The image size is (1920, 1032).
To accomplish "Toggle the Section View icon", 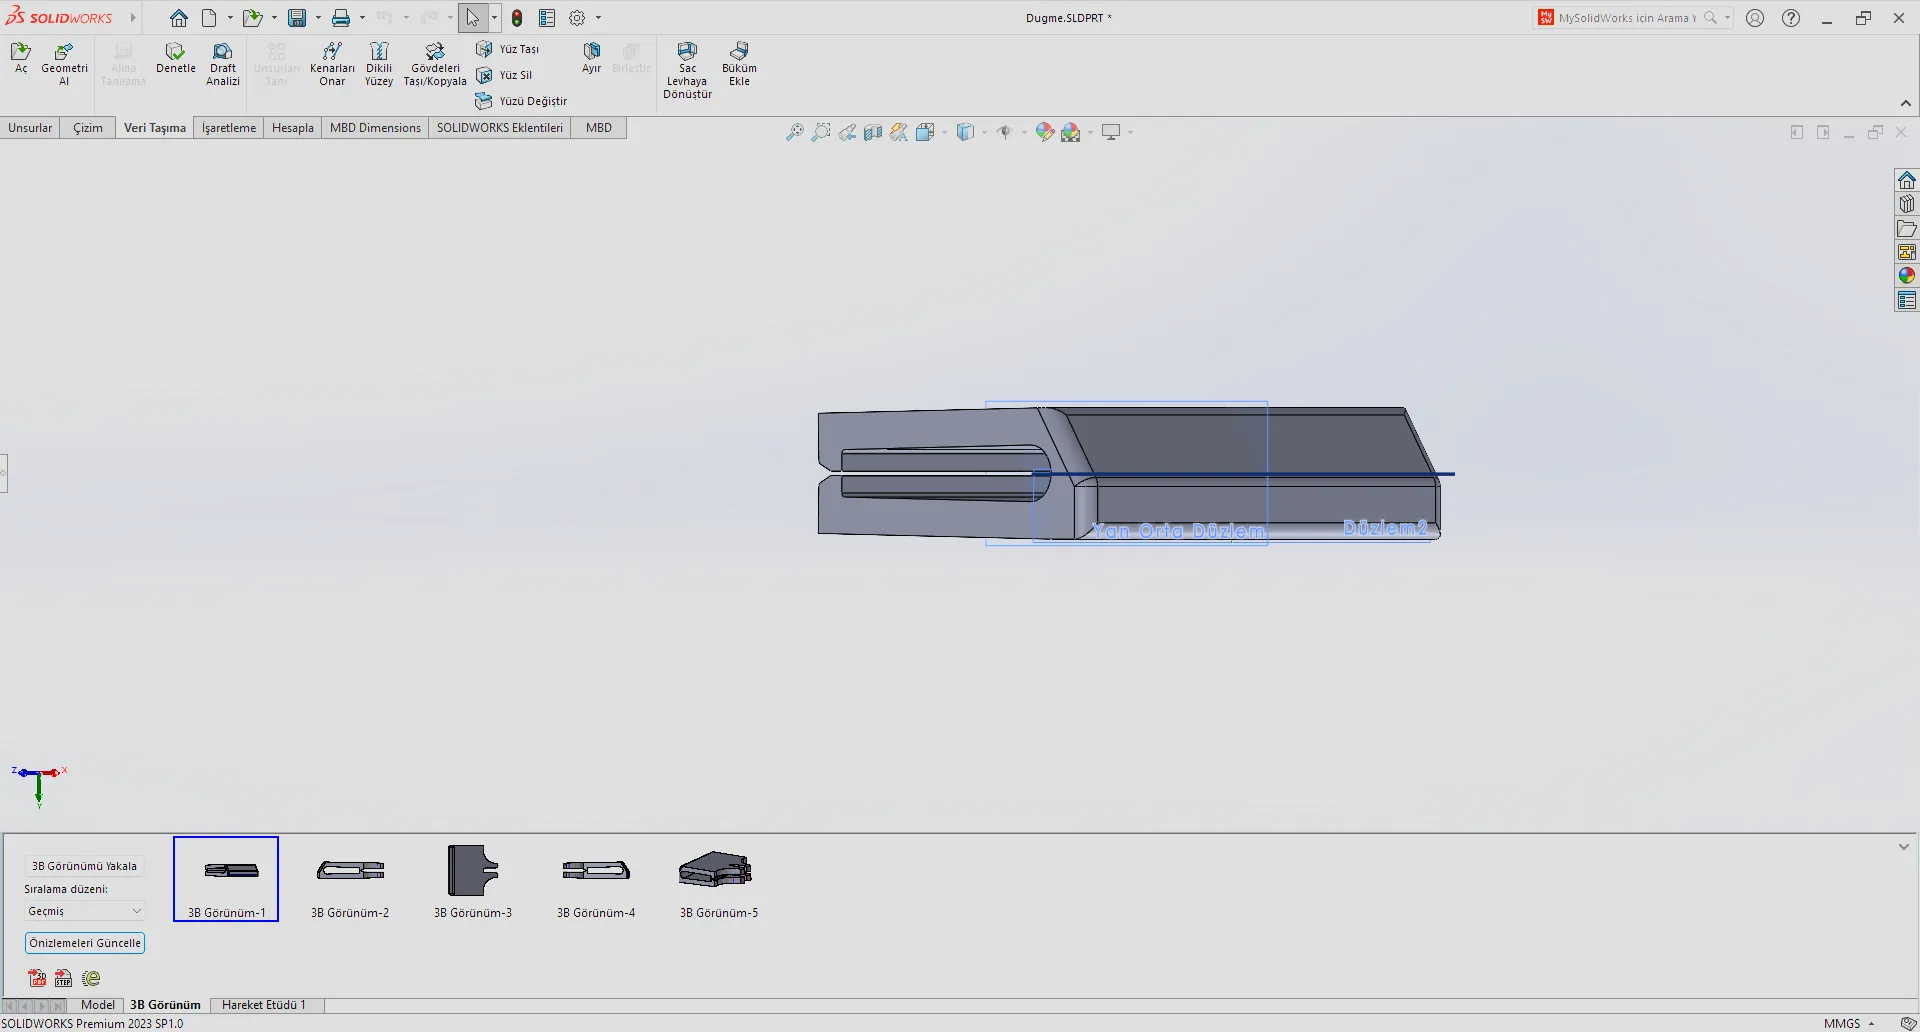I will click(873, 132).
